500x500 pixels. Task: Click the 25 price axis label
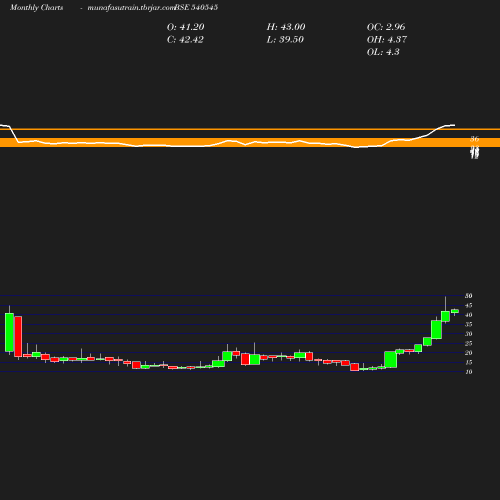click(x=469, y=343)
